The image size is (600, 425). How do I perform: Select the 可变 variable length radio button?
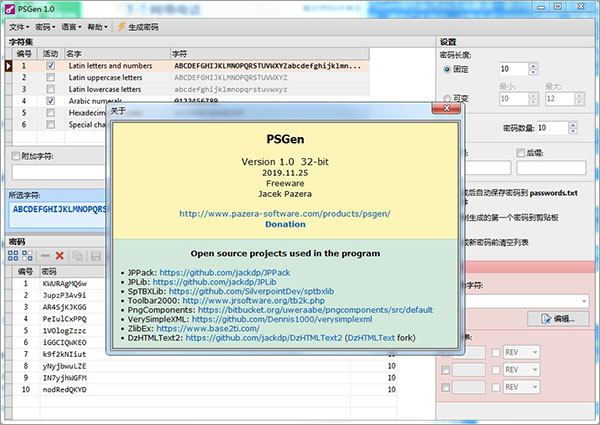pos(447,98)
